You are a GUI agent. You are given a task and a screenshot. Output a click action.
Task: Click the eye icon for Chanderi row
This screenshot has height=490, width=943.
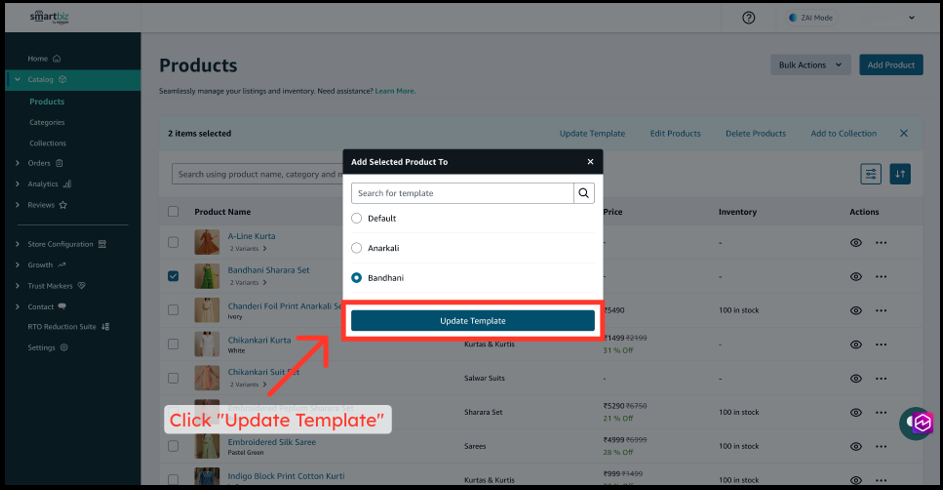(856, 311)
